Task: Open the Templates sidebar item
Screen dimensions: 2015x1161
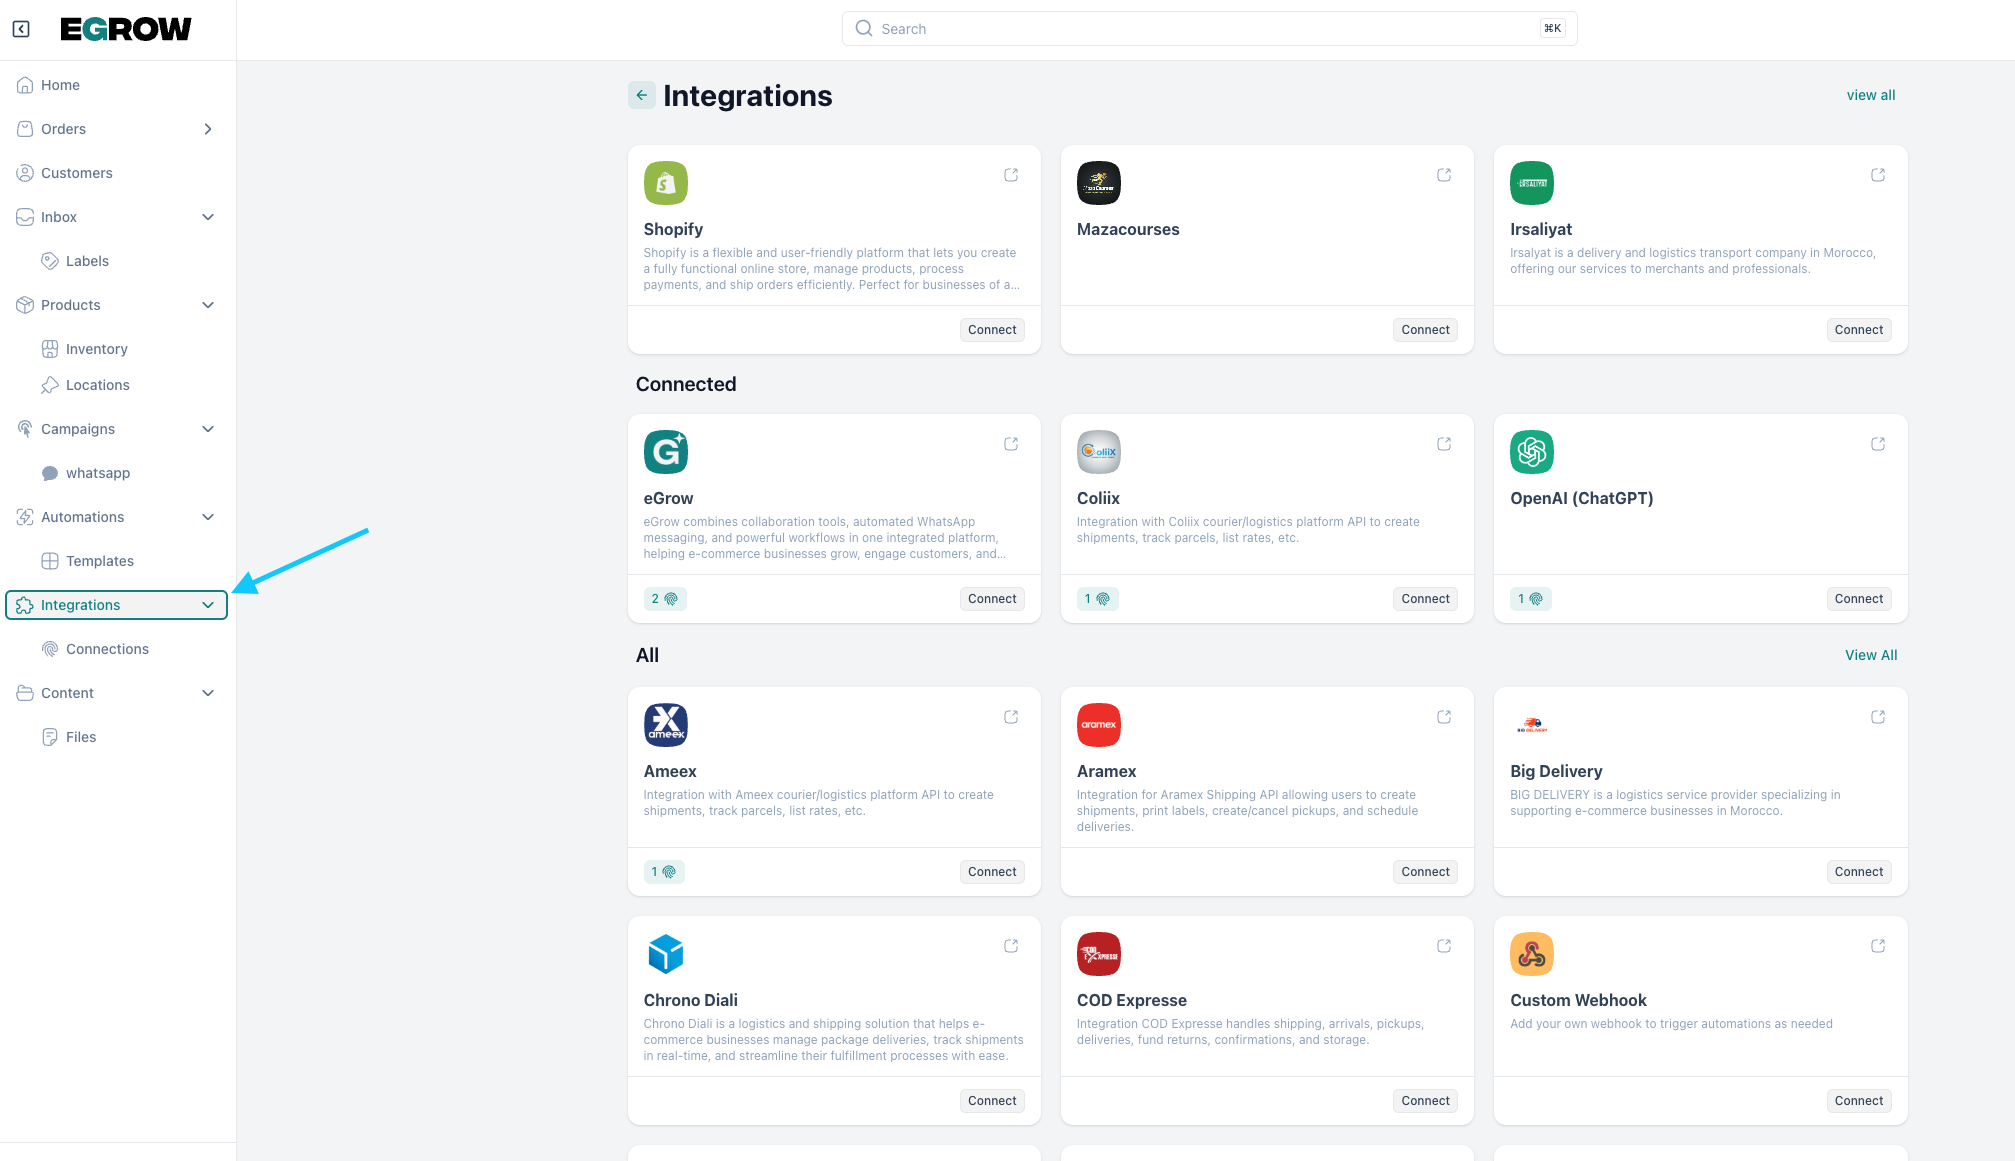Action: [99, 561]
